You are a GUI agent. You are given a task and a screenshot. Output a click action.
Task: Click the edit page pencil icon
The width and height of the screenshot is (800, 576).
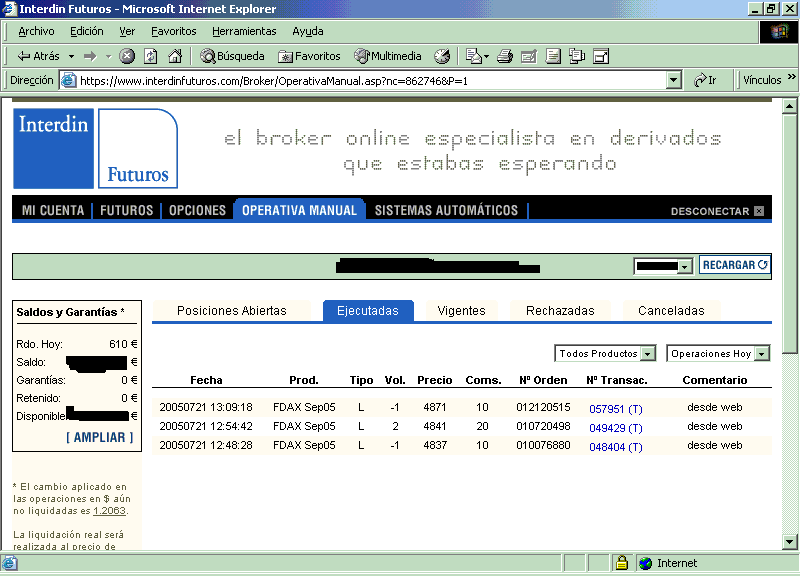(x=529, y=56)
